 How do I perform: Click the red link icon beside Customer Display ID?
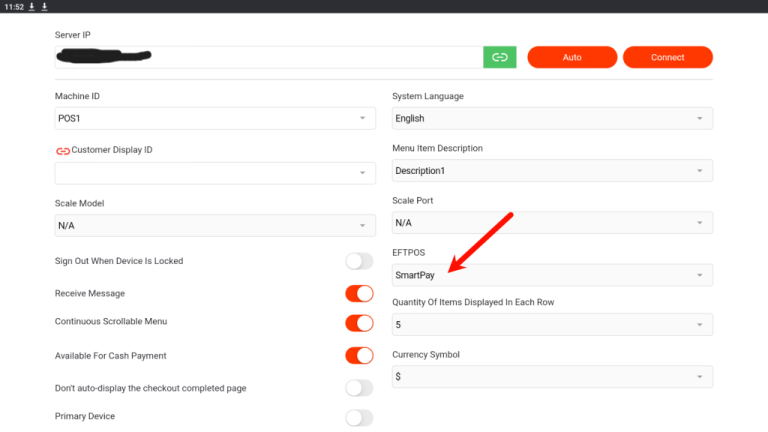pyautogui.click(x=62, y=150)
